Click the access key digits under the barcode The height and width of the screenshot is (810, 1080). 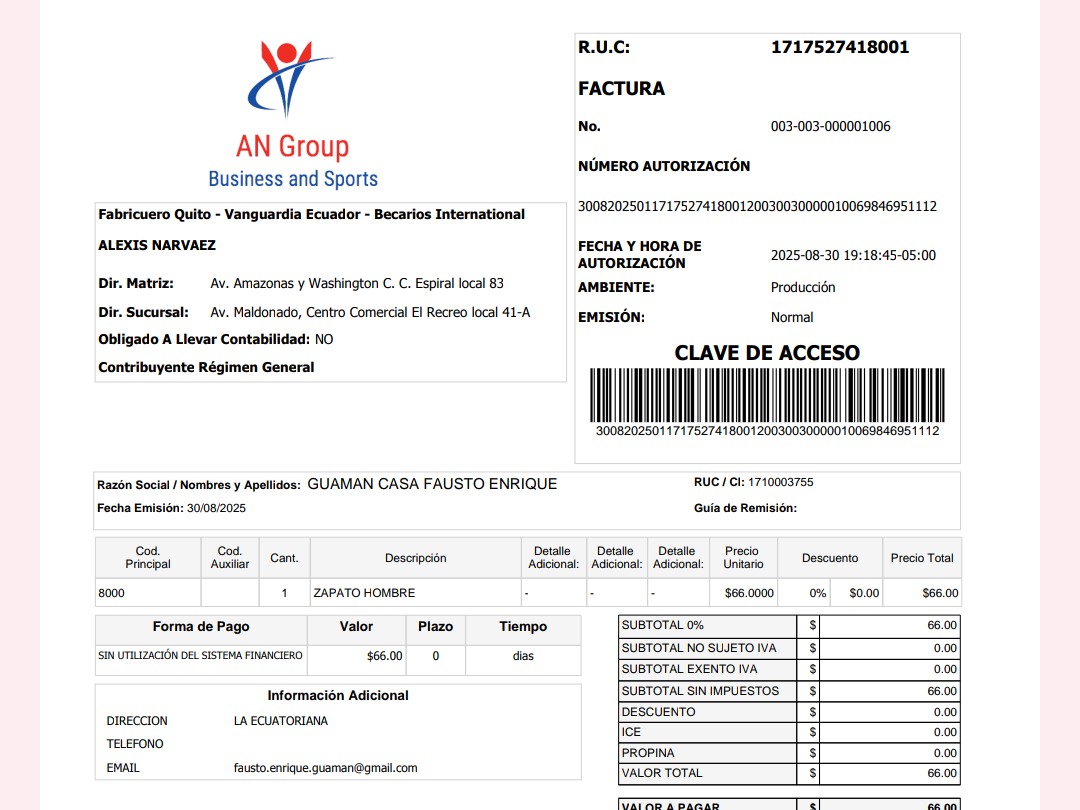(767, 430)
